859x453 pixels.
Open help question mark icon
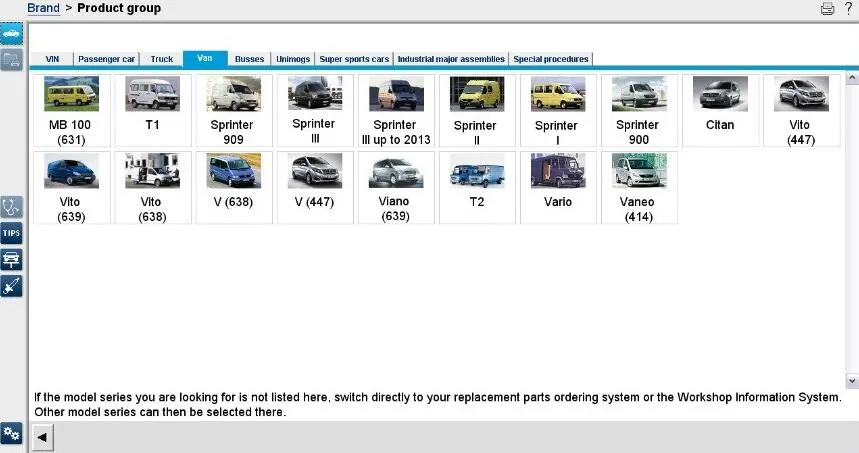[x=849, y=8]
